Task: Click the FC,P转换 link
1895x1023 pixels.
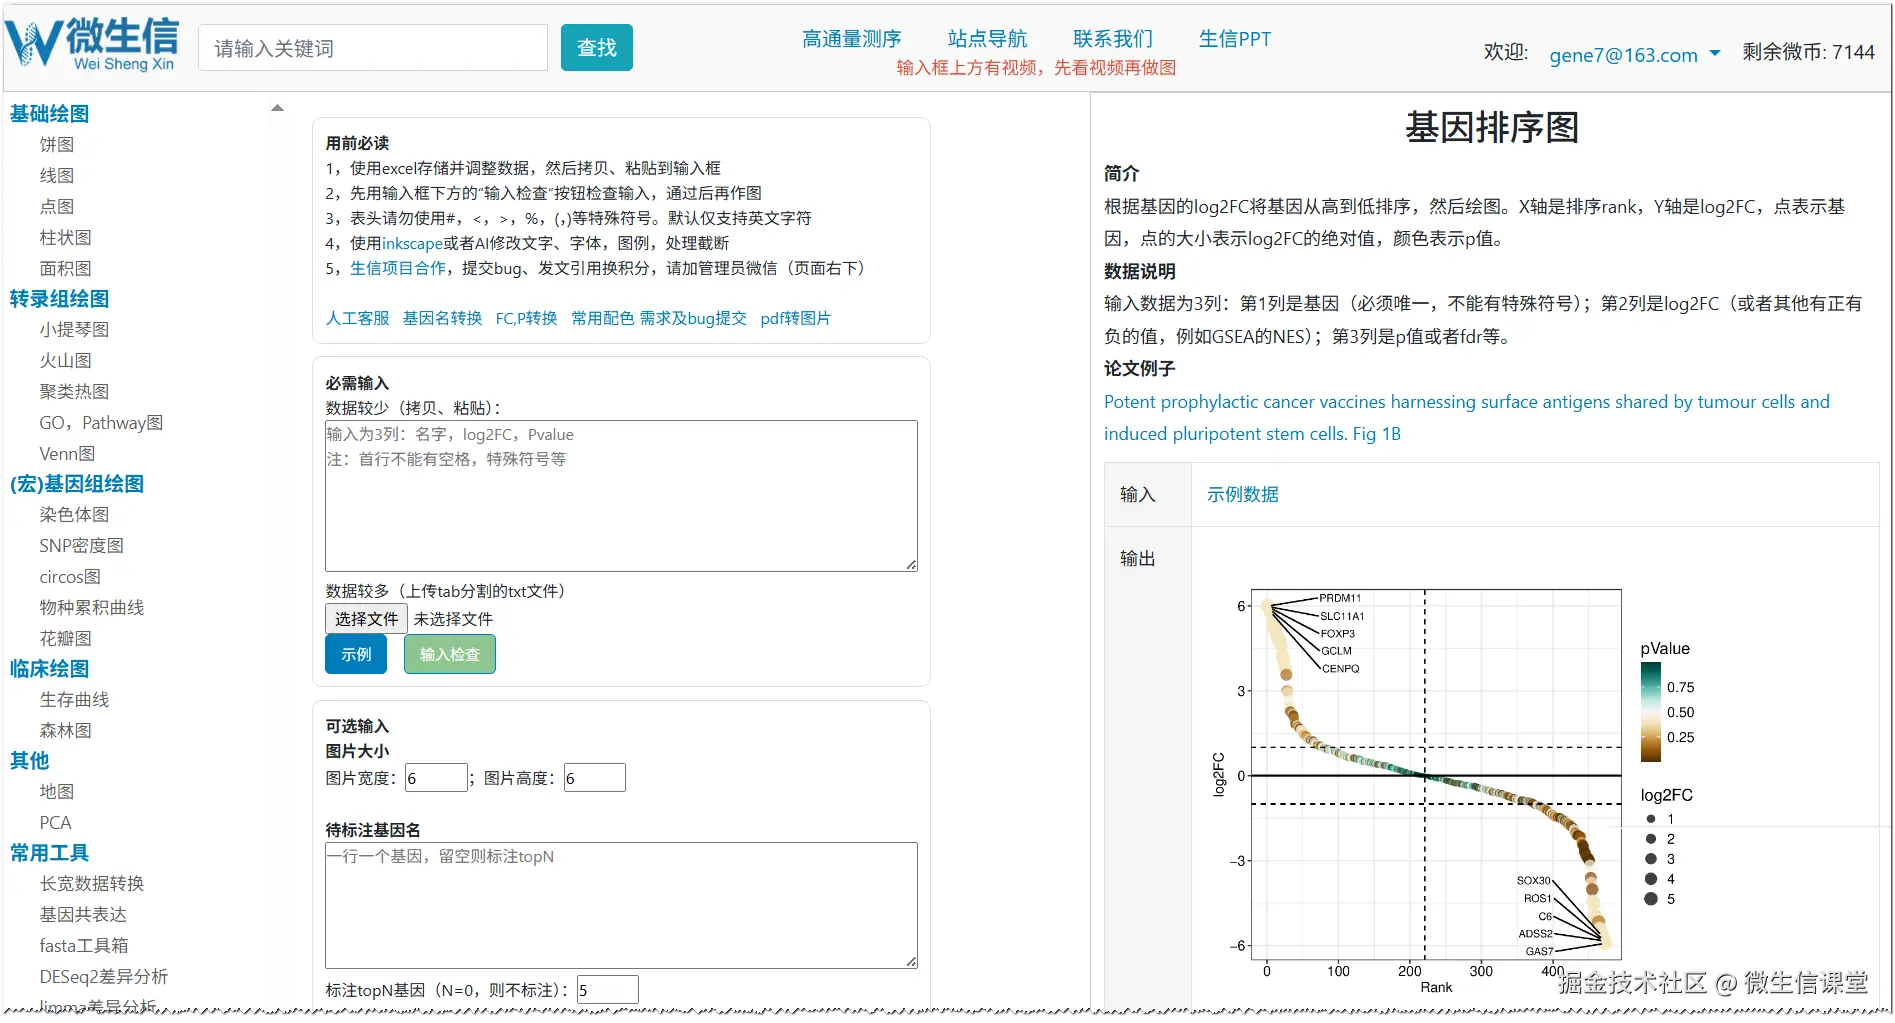Action: coord(527,318)
